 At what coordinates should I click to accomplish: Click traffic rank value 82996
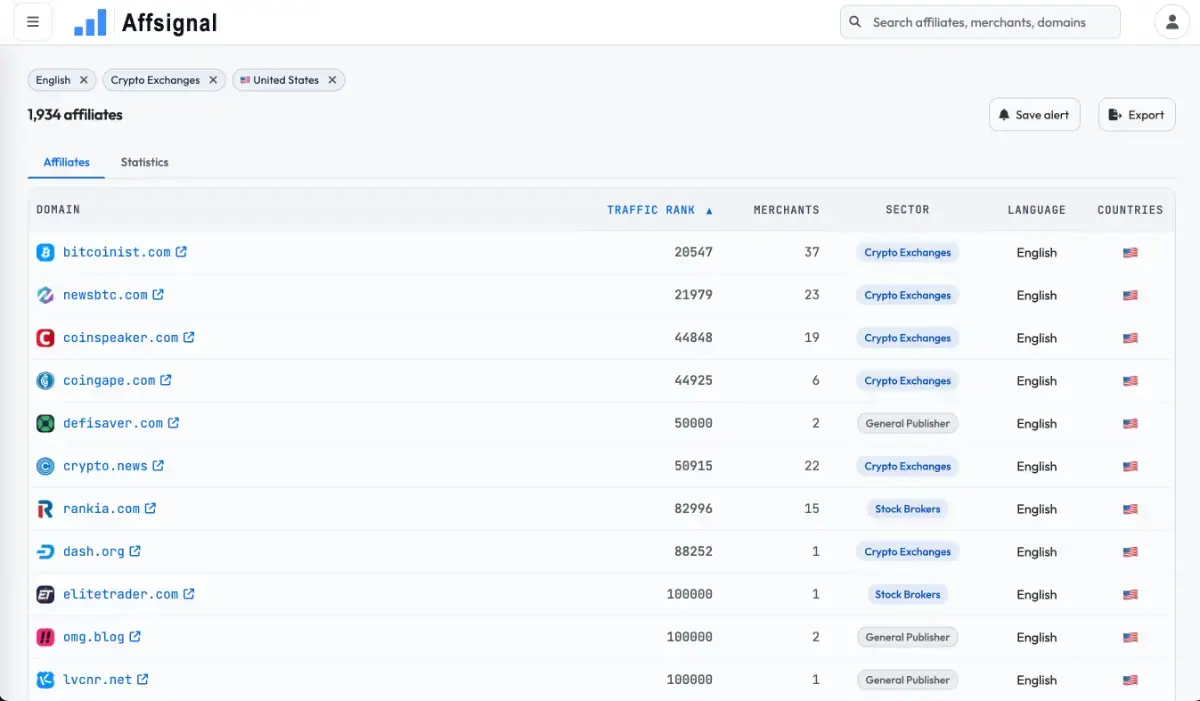point(693,508)
